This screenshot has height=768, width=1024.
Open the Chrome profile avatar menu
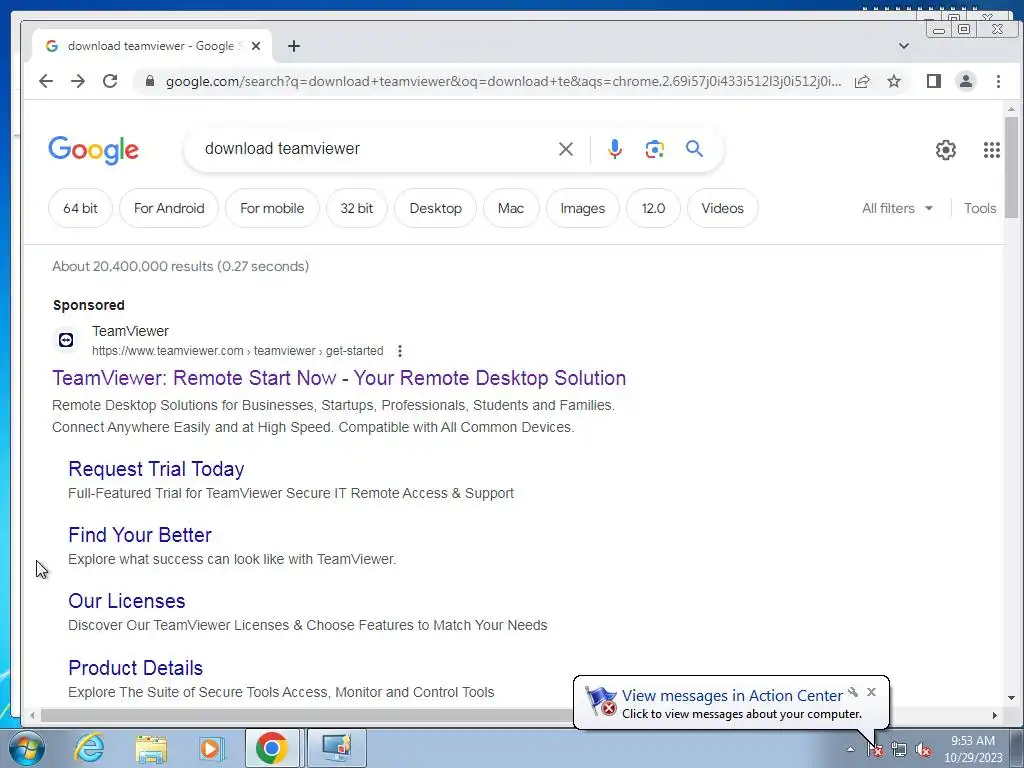tap(966, 81)
